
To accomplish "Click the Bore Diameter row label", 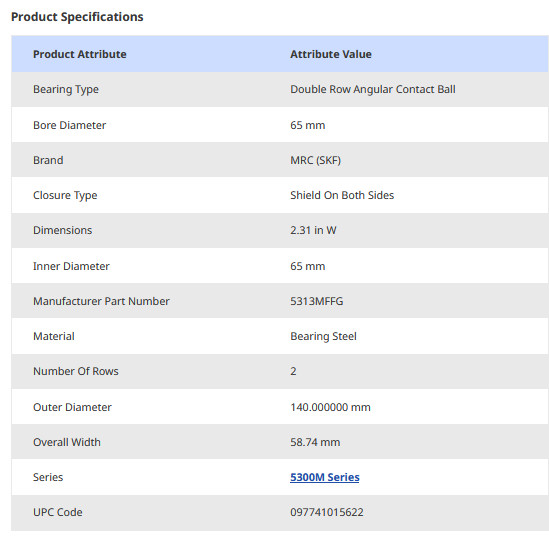I will coord(69,125).
